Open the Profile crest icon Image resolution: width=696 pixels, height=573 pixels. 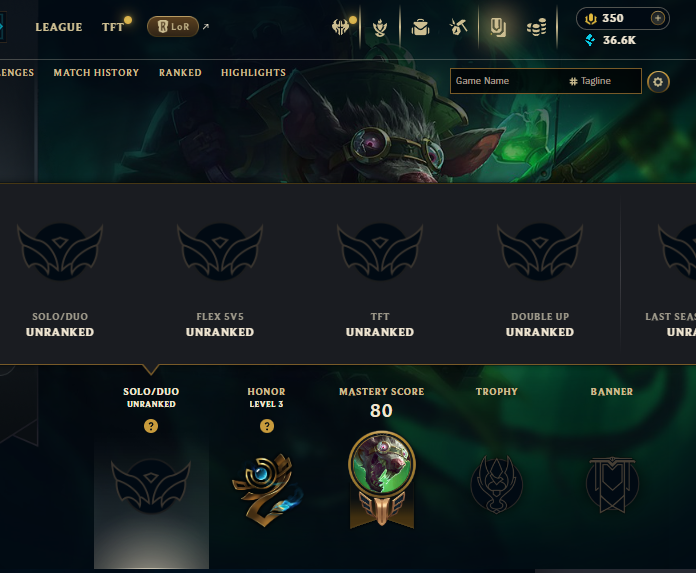tap(380, 28)
